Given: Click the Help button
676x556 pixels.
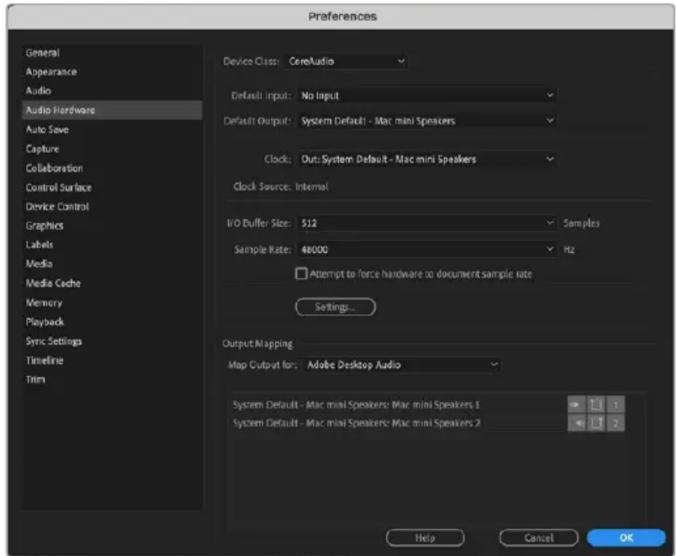Looking at the screenshot, I should coord(425,538).
